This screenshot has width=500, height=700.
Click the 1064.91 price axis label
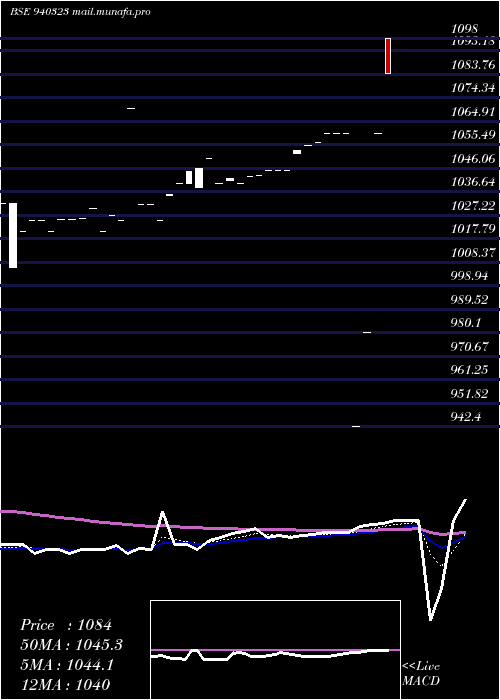pyautogui.click(x=473, y=112)
